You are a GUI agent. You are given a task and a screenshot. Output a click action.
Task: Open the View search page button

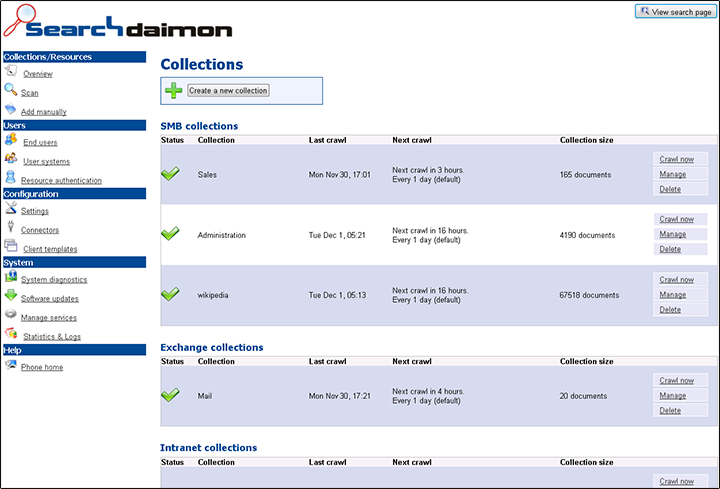[675, 11]
